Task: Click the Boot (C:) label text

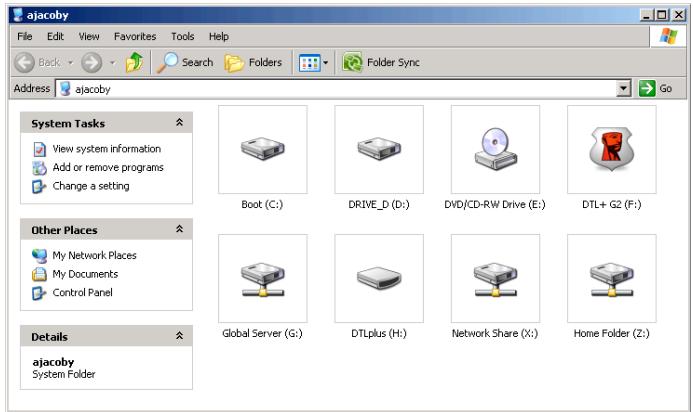Action: tap(262, 205)
